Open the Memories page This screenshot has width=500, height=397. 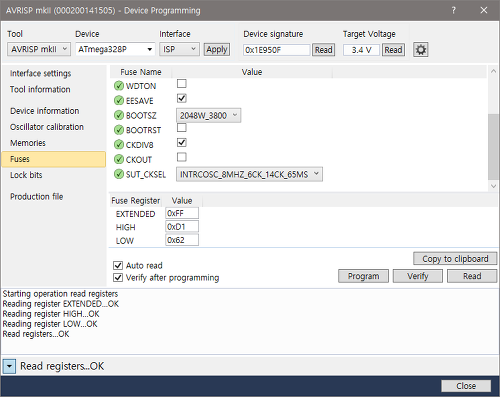[x=28, y=143]
